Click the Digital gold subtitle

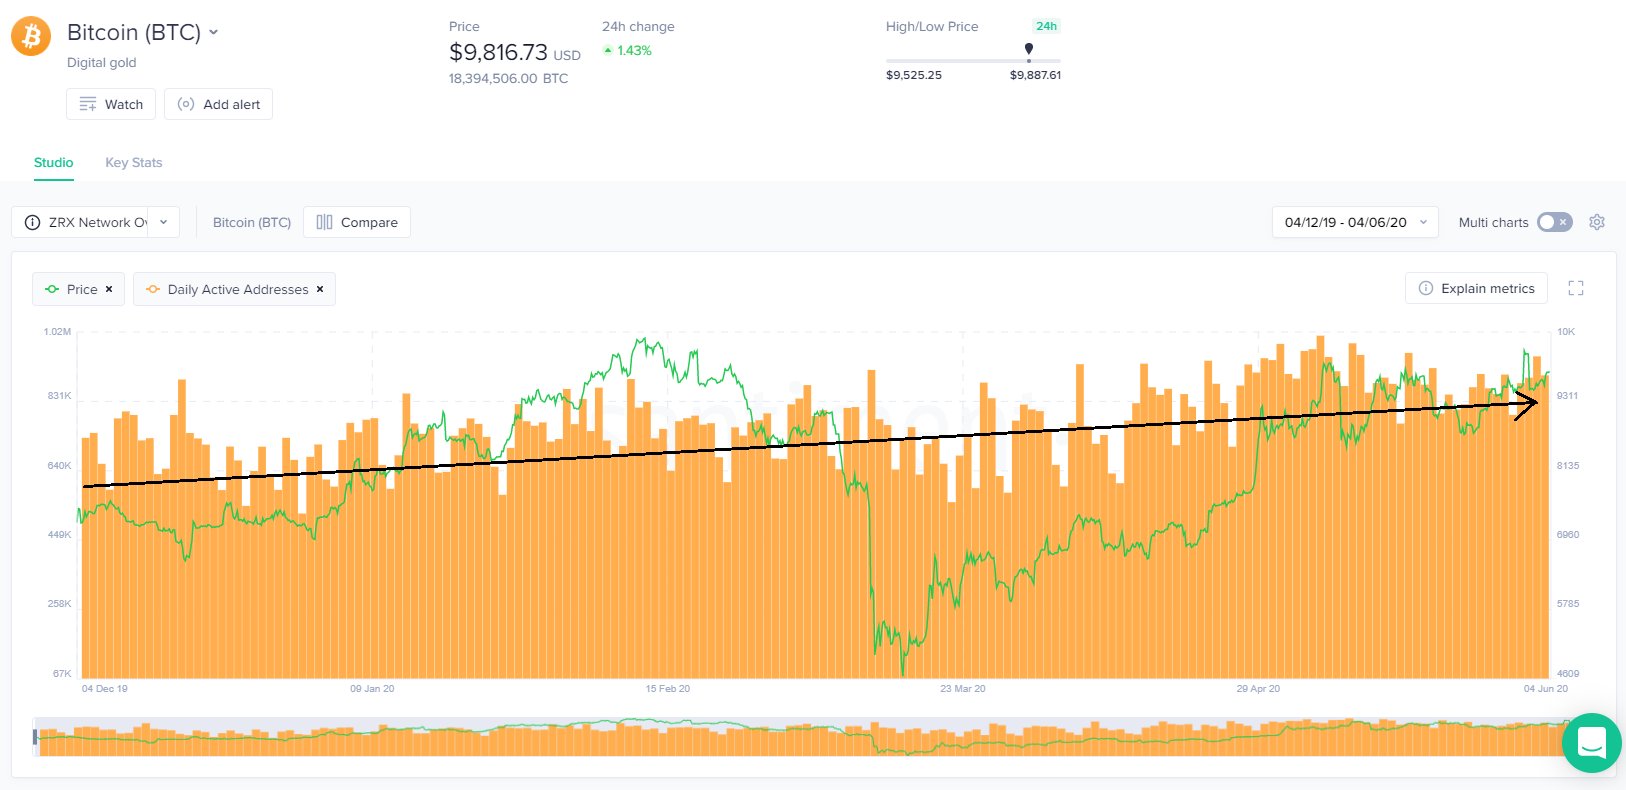(x=101, y=62)
